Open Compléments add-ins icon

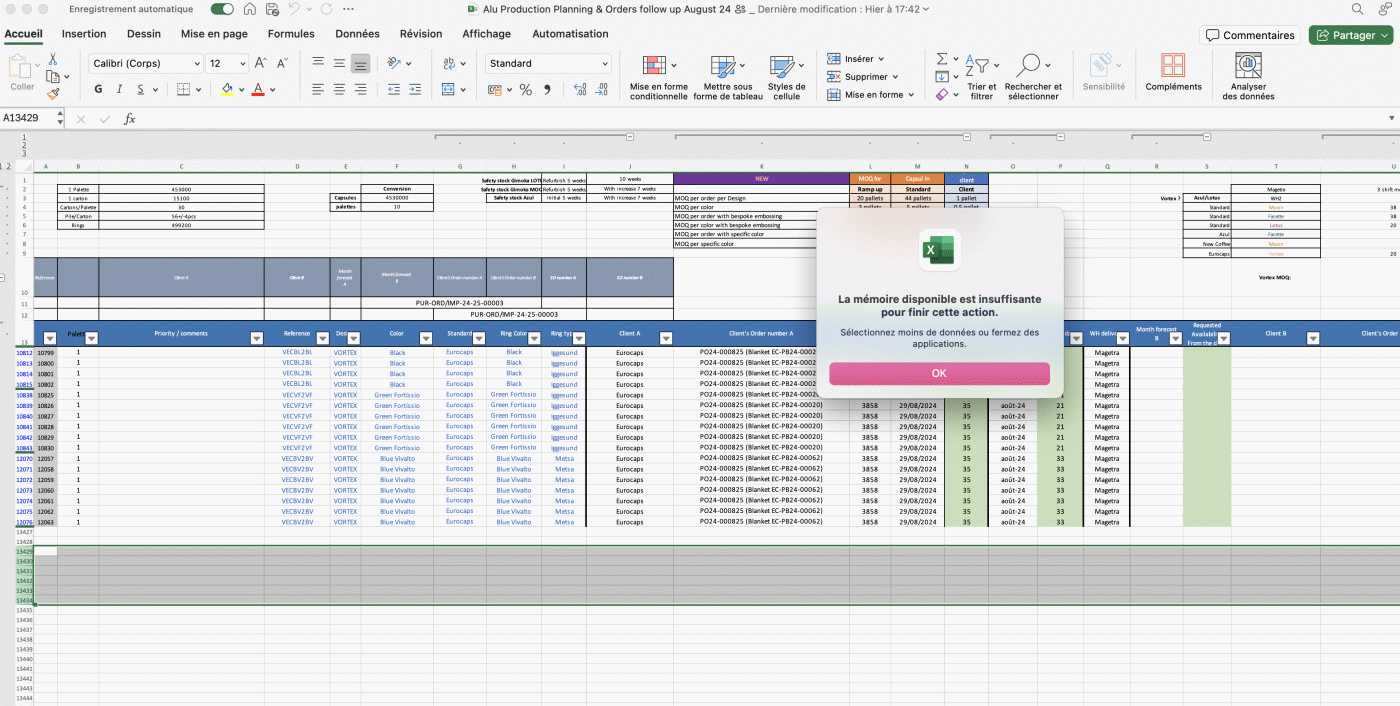tap(1173, 75)
